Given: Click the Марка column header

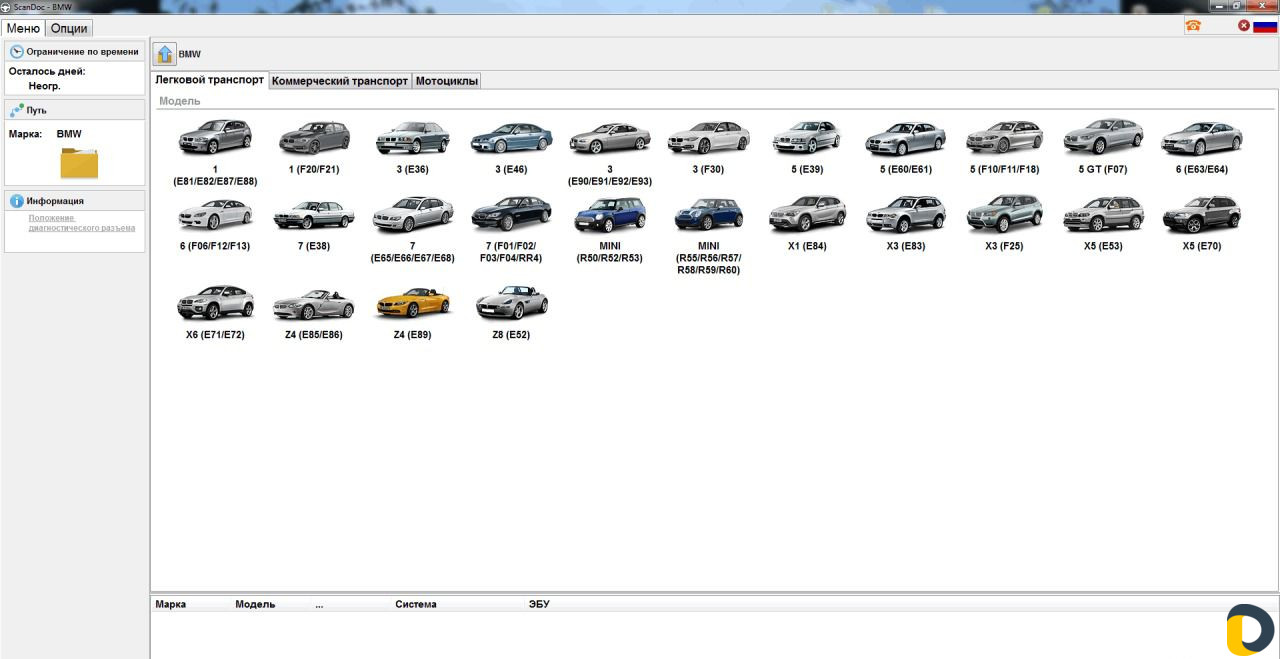Looking at the screenshot, I should [171, 604].
